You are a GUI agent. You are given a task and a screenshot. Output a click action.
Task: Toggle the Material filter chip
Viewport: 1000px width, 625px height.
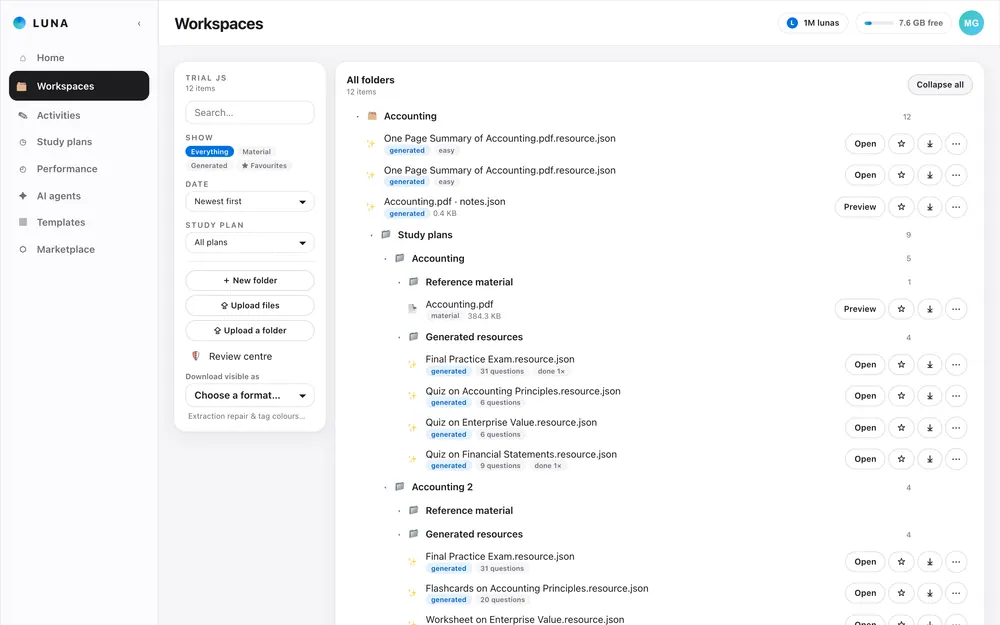pyautogui.click(x=256, y=152)
